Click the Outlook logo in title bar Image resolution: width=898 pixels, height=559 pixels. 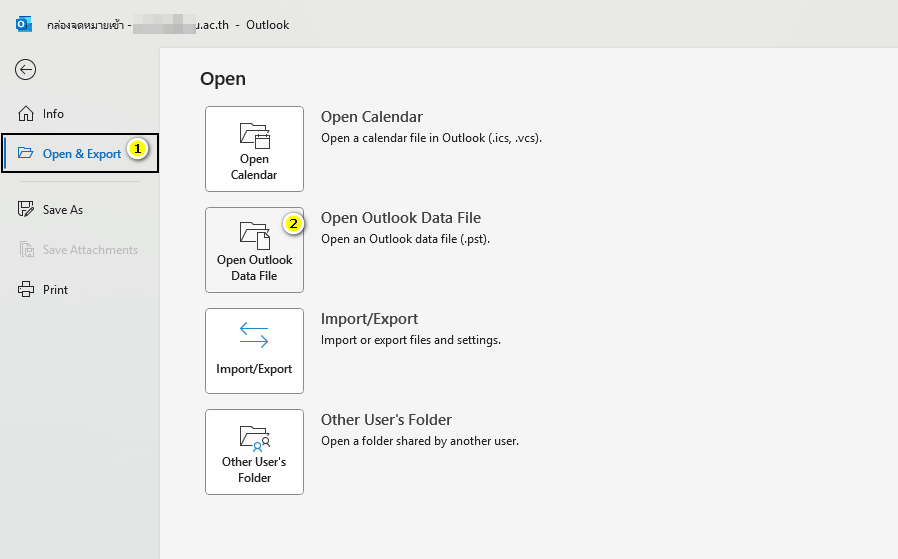point(24,24)
